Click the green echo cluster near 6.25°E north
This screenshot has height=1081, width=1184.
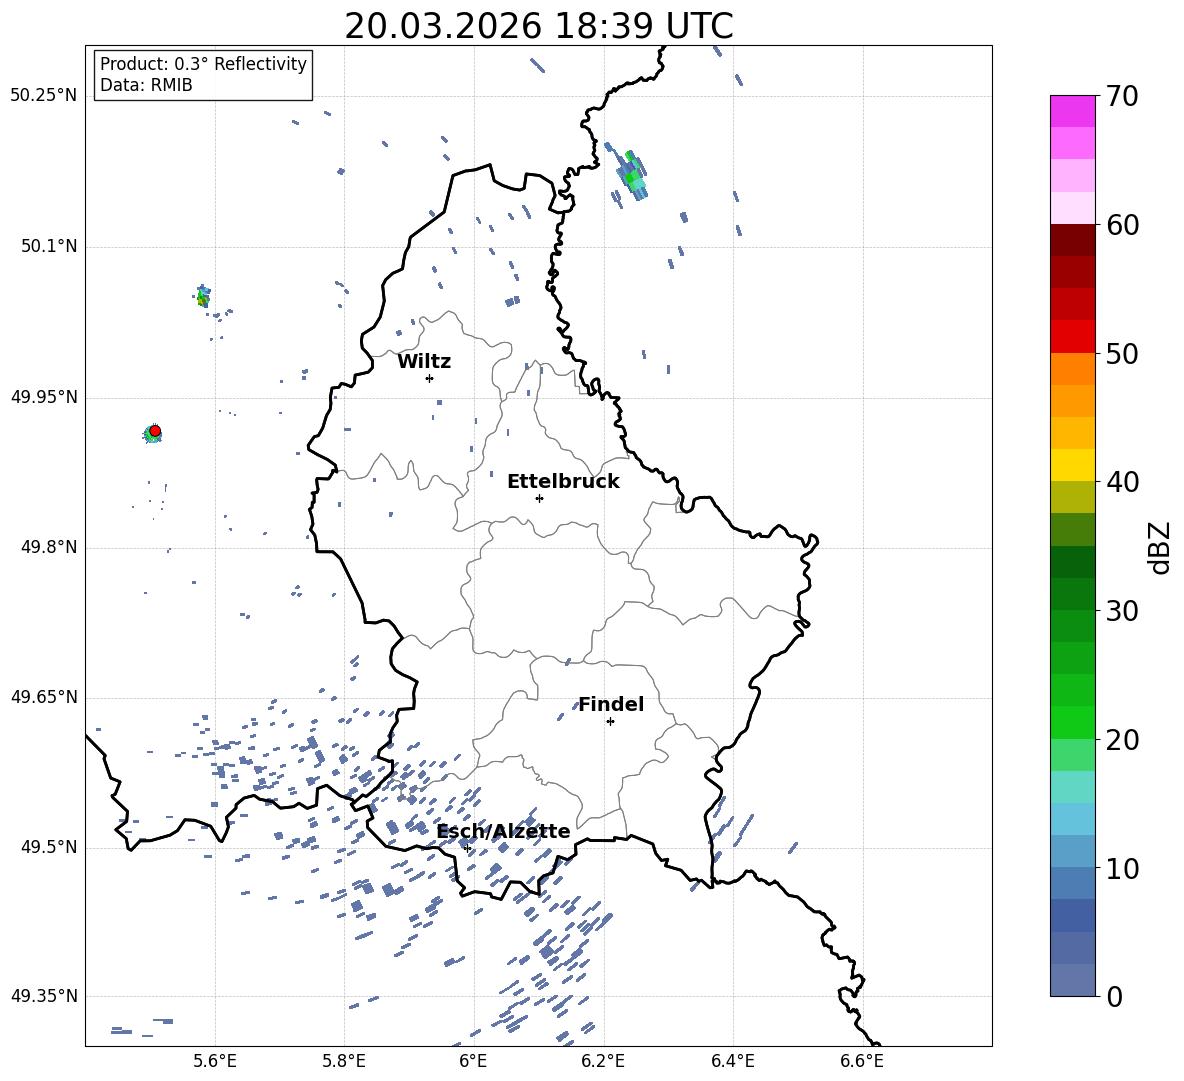[x=632, y=174]
